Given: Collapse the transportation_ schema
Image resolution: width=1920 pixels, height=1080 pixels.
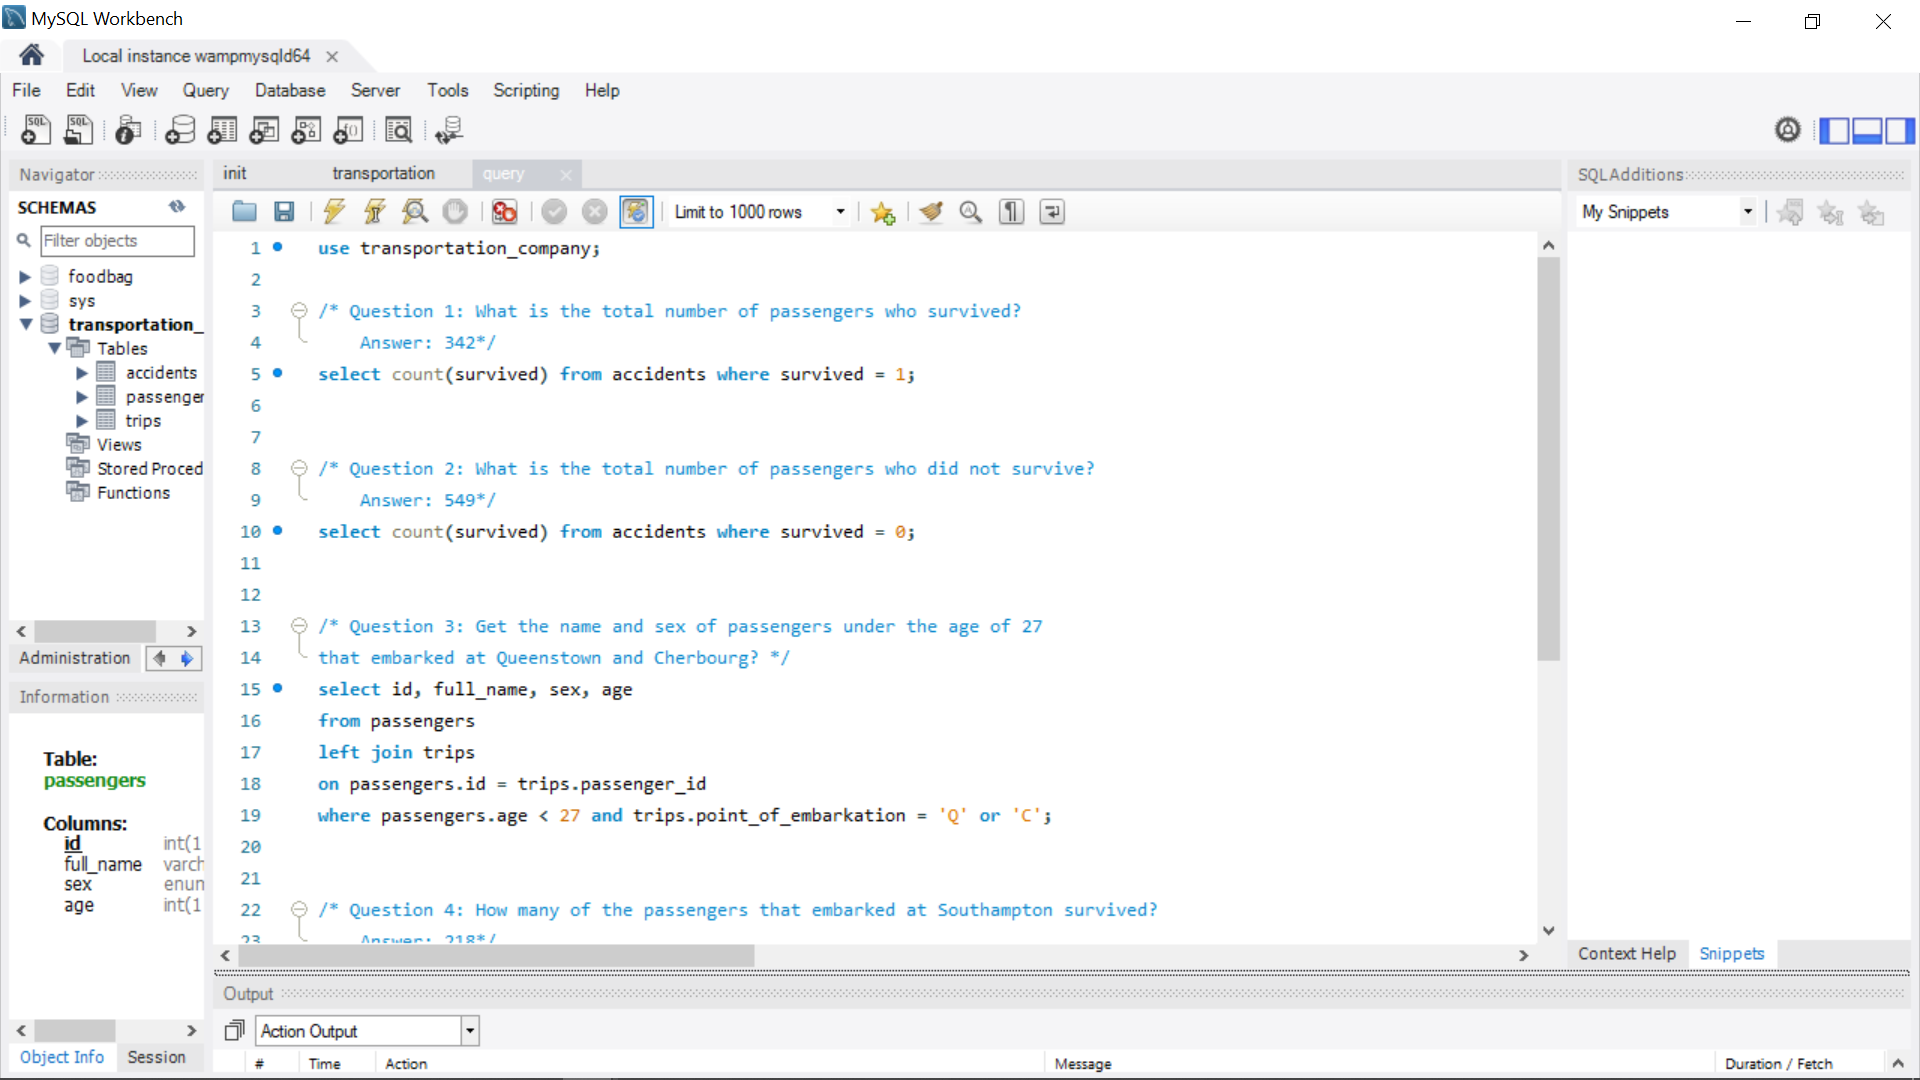Looking at the screenshot, I should [x=25, y=324].
